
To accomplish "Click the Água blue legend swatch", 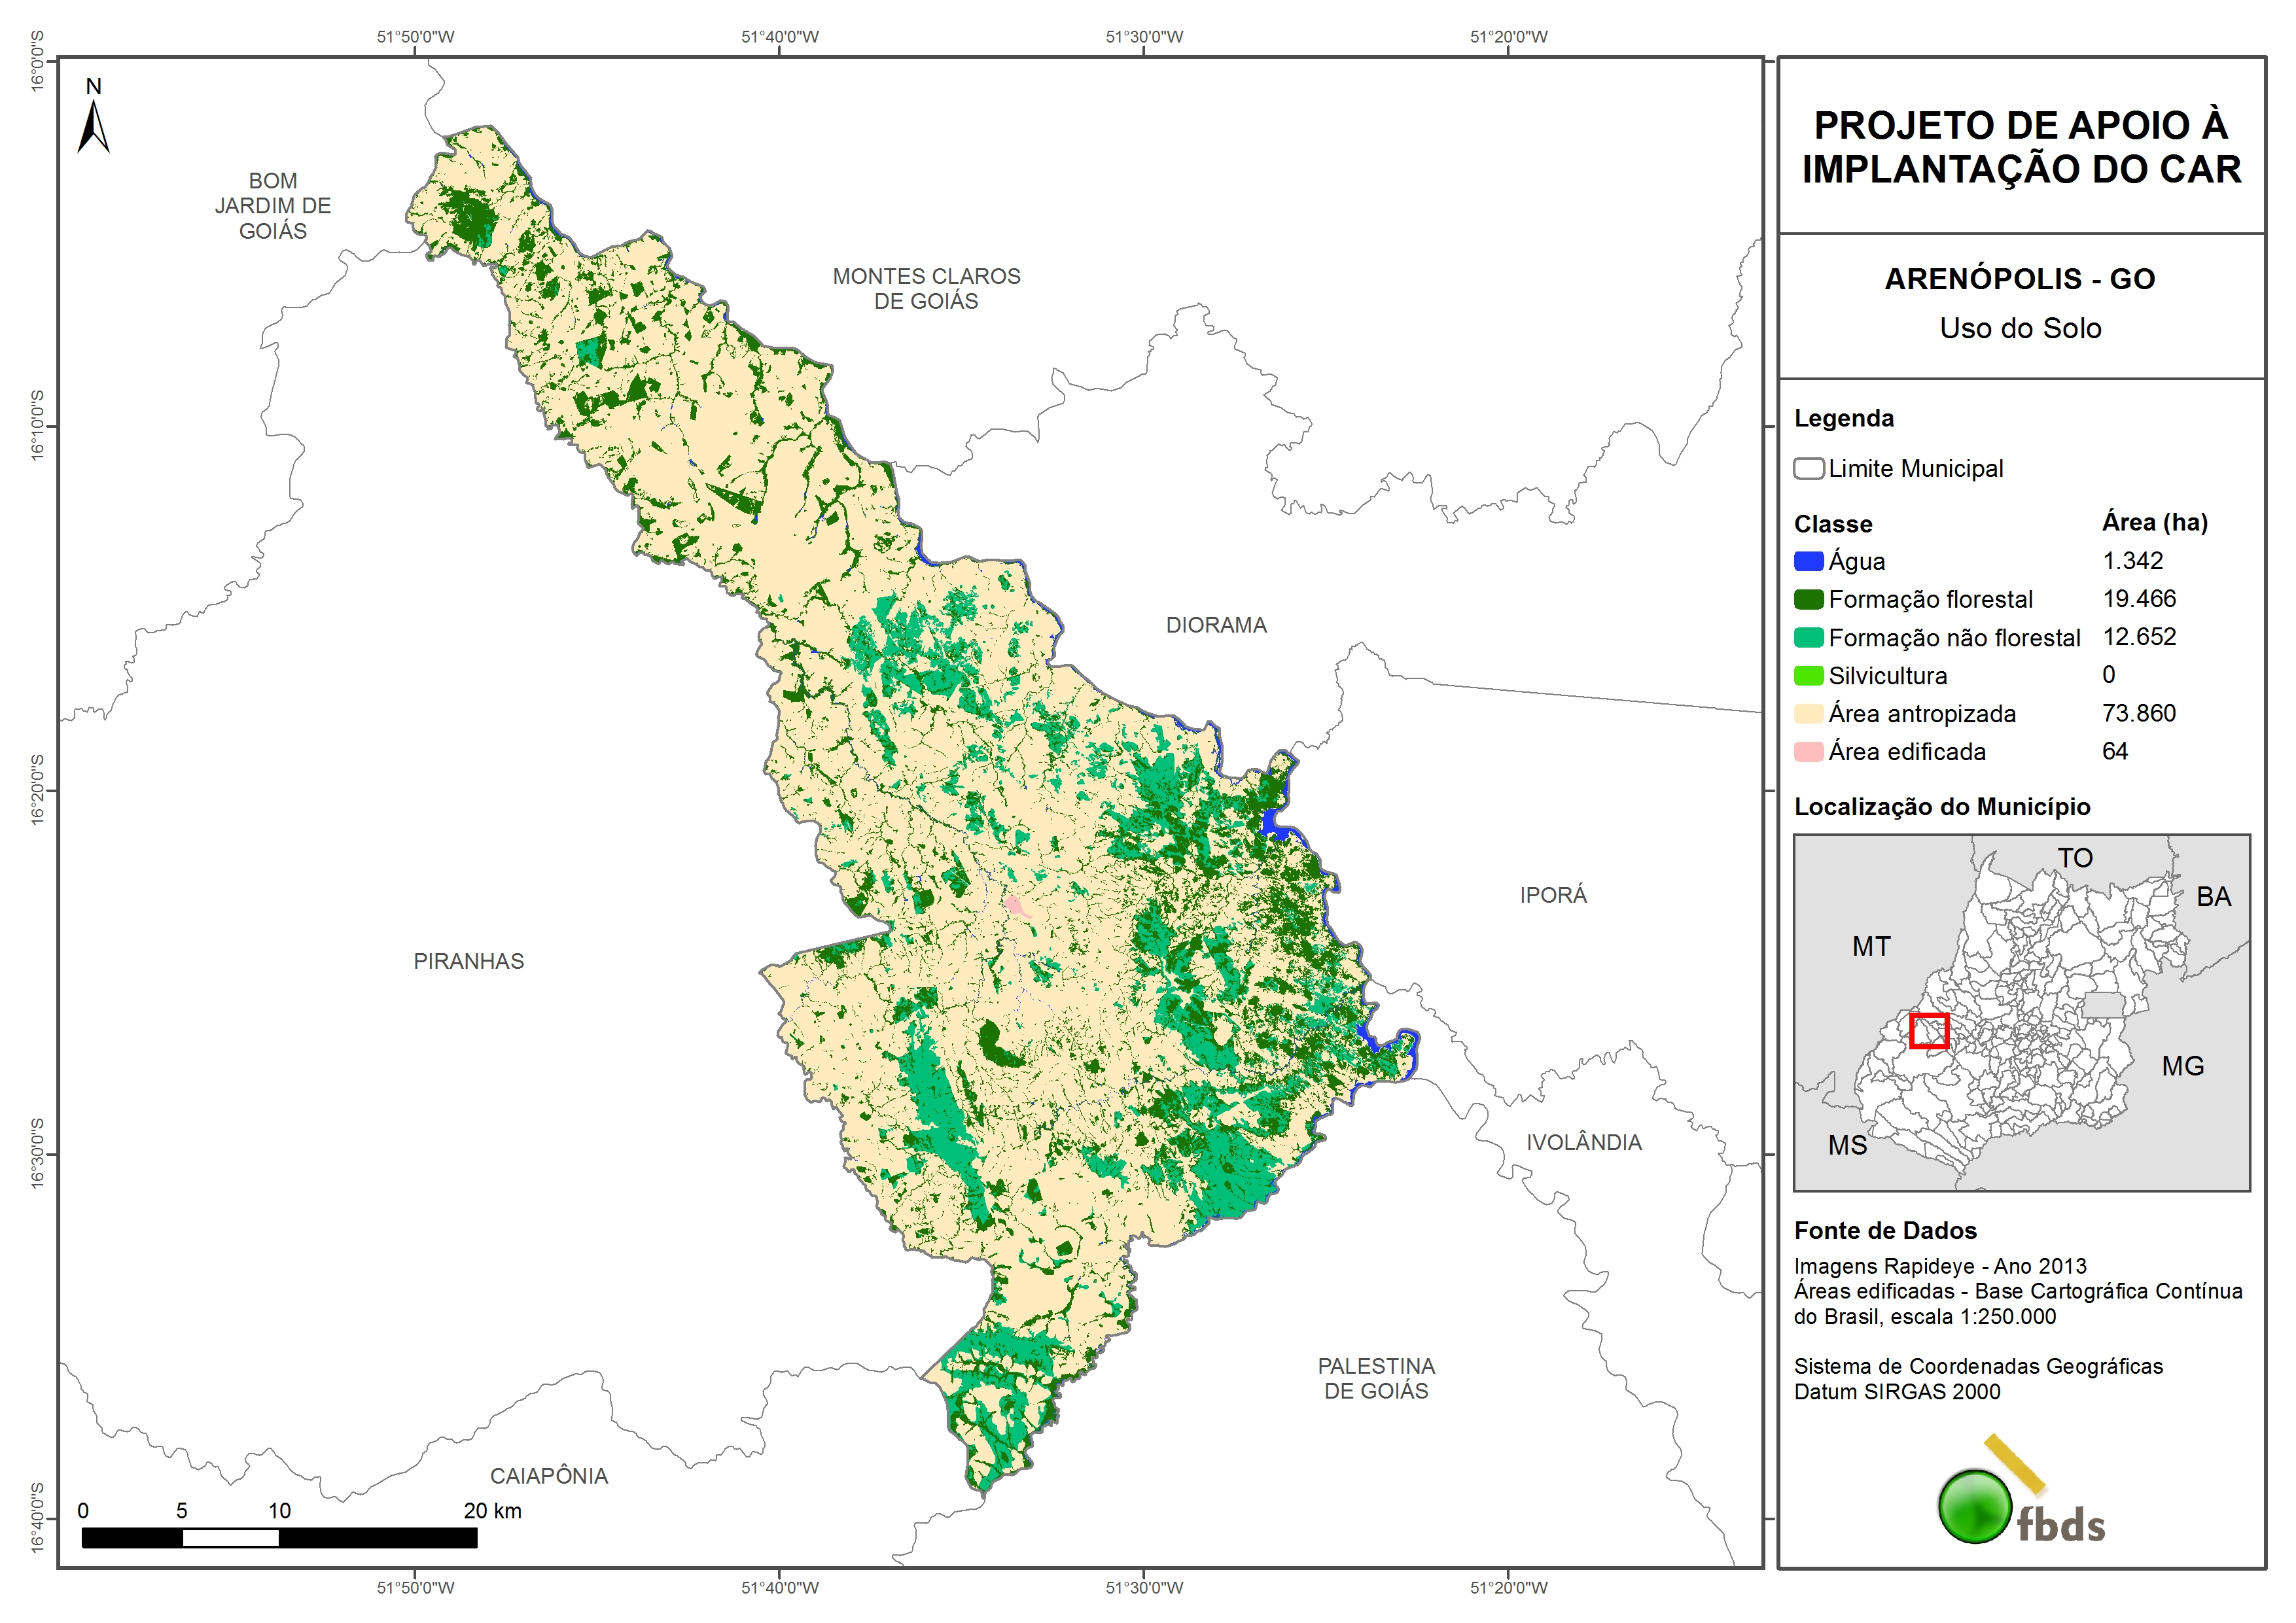I will (1808, 561).
